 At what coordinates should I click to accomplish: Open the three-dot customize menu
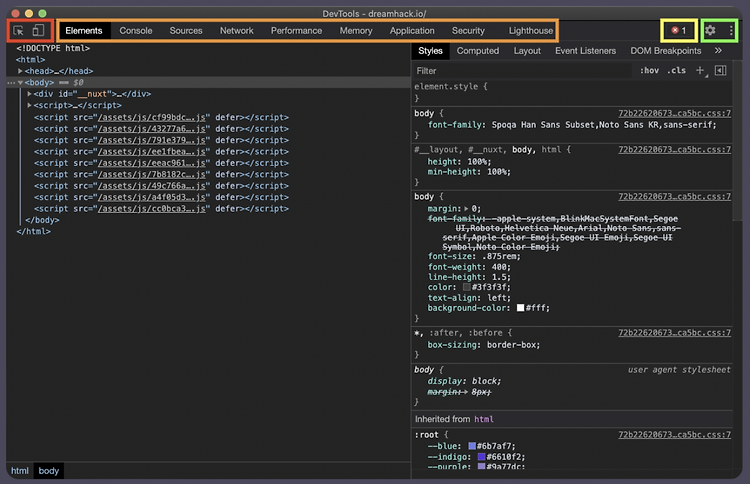click(731, 31)
